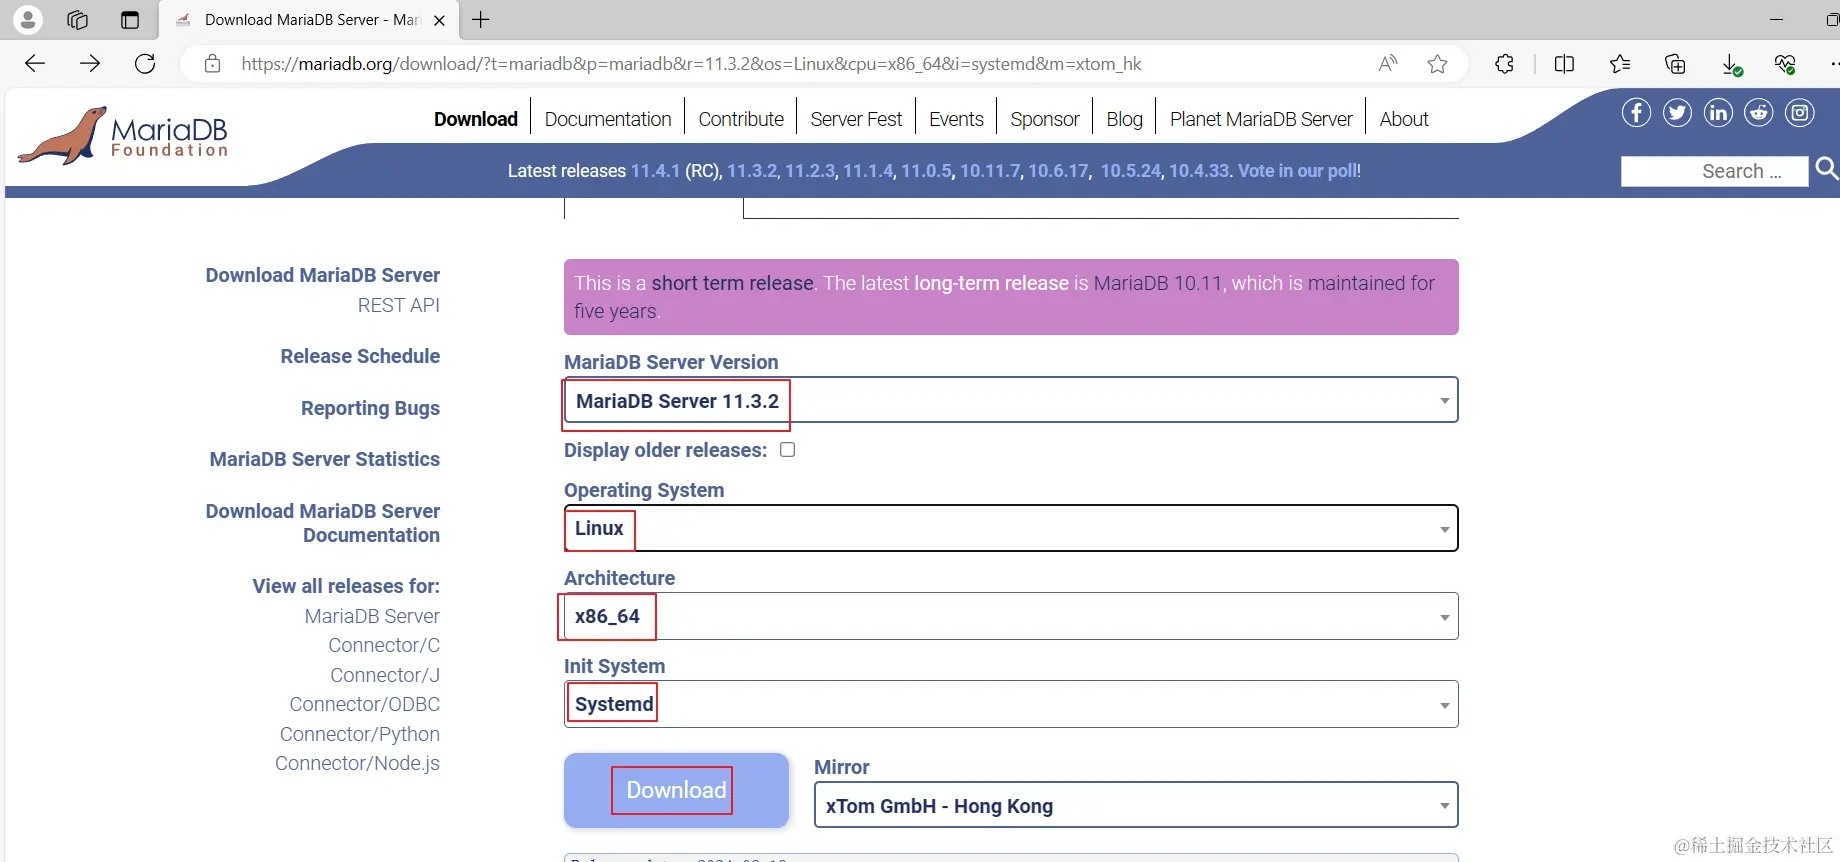The height and width of the screenshot is (862, 1840).
Task: Open the Extensions puzzle icon
Action: pos(1505,64)
